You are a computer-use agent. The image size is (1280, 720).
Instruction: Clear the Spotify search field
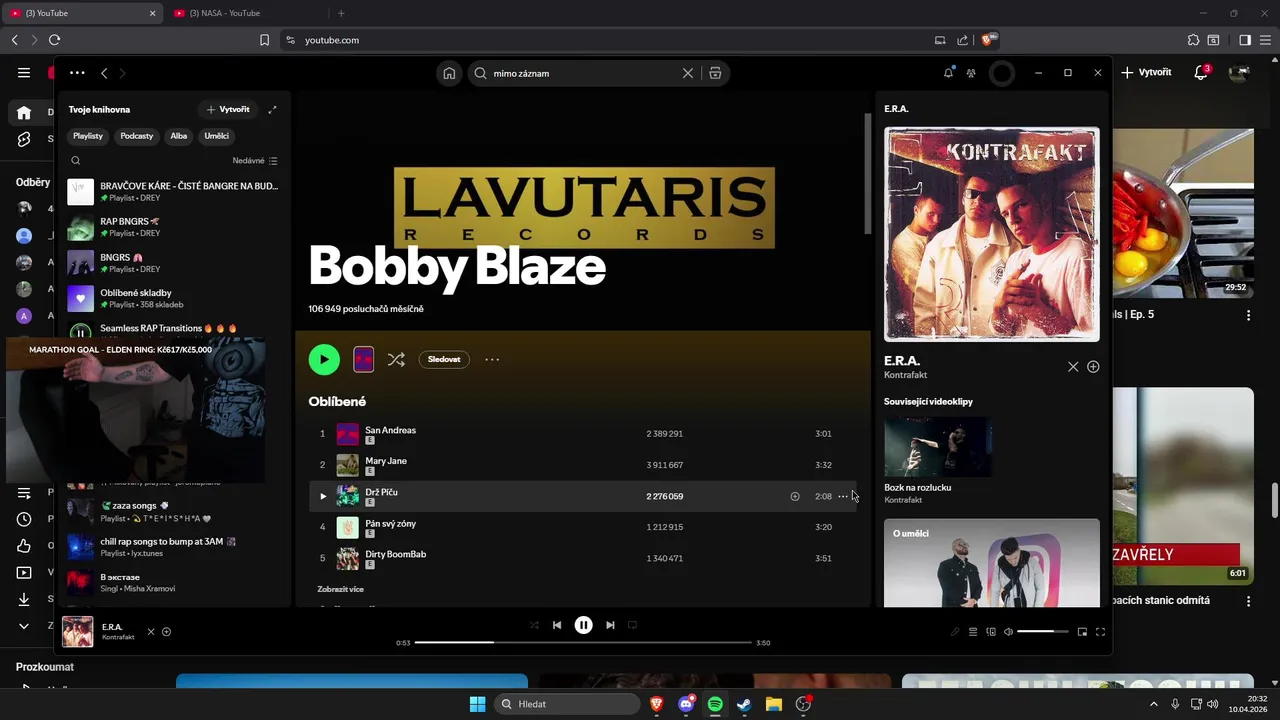pos(688,73)
